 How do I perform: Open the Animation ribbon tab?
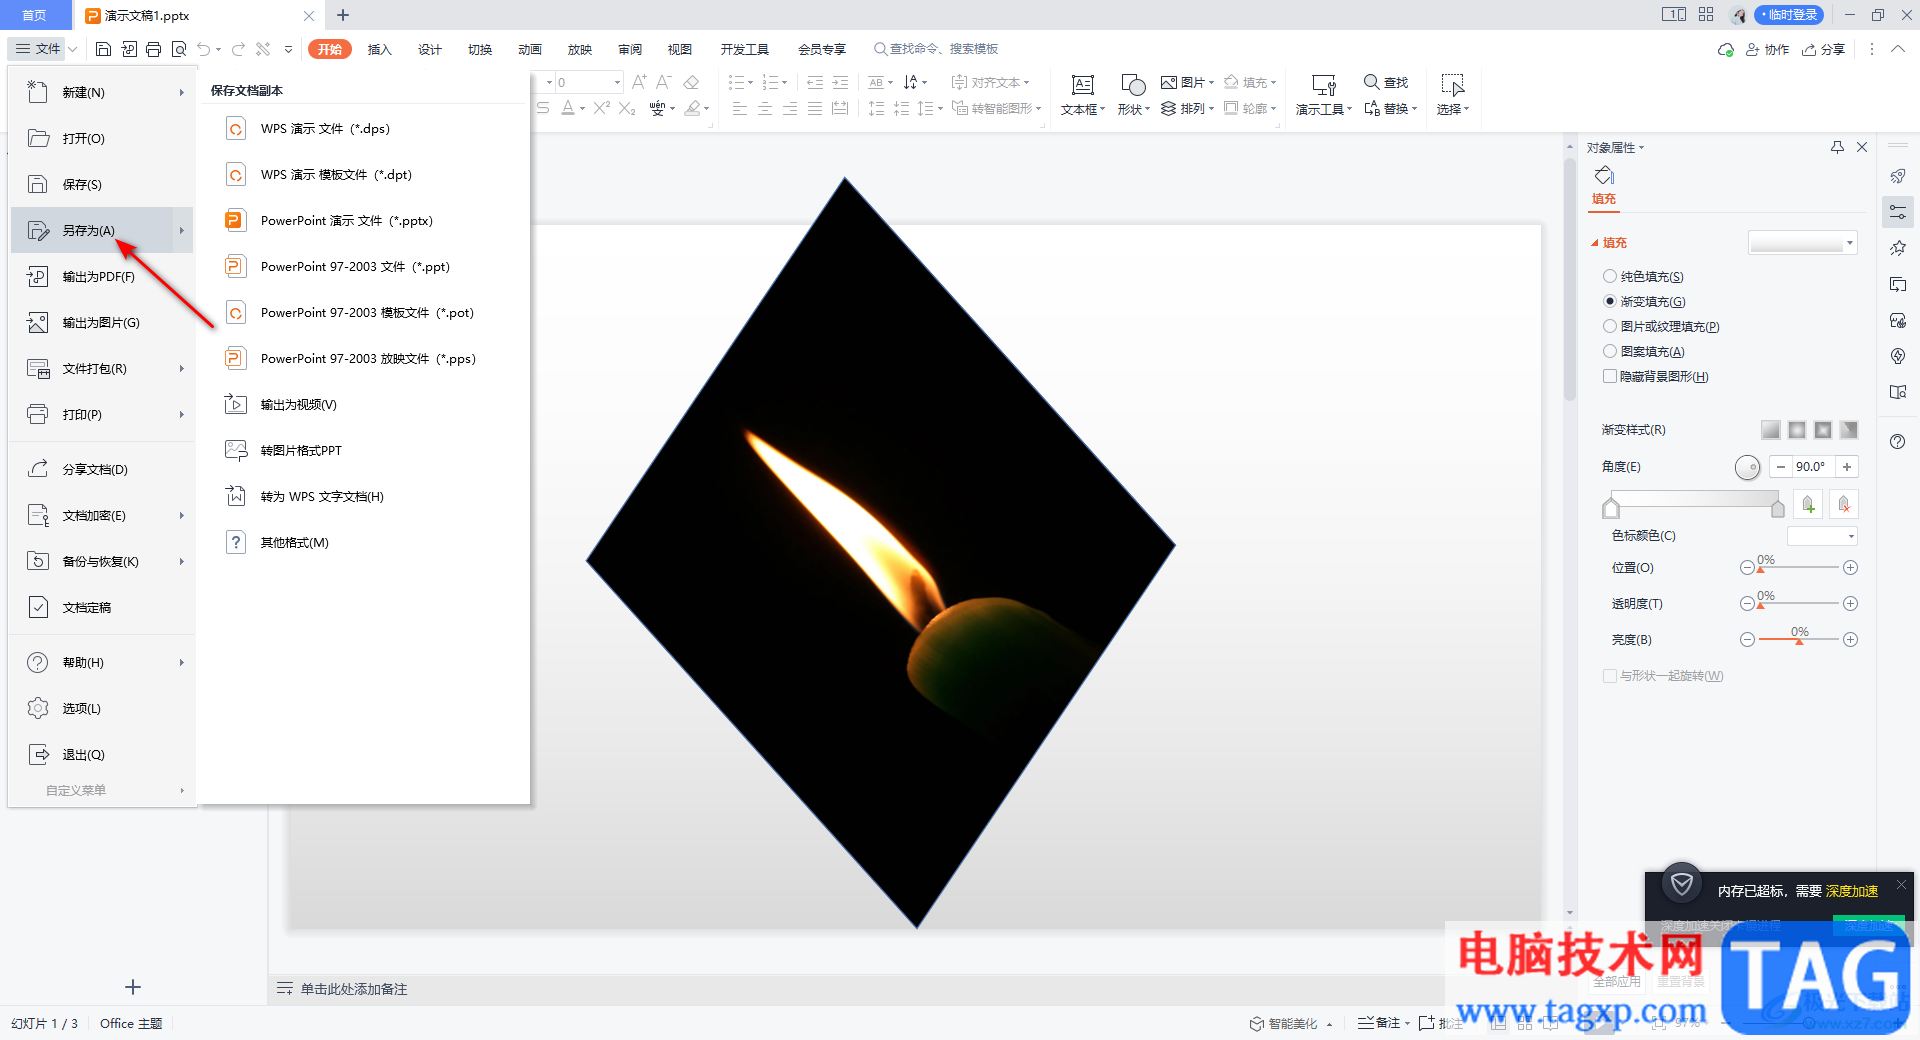[x=530, y=49]
